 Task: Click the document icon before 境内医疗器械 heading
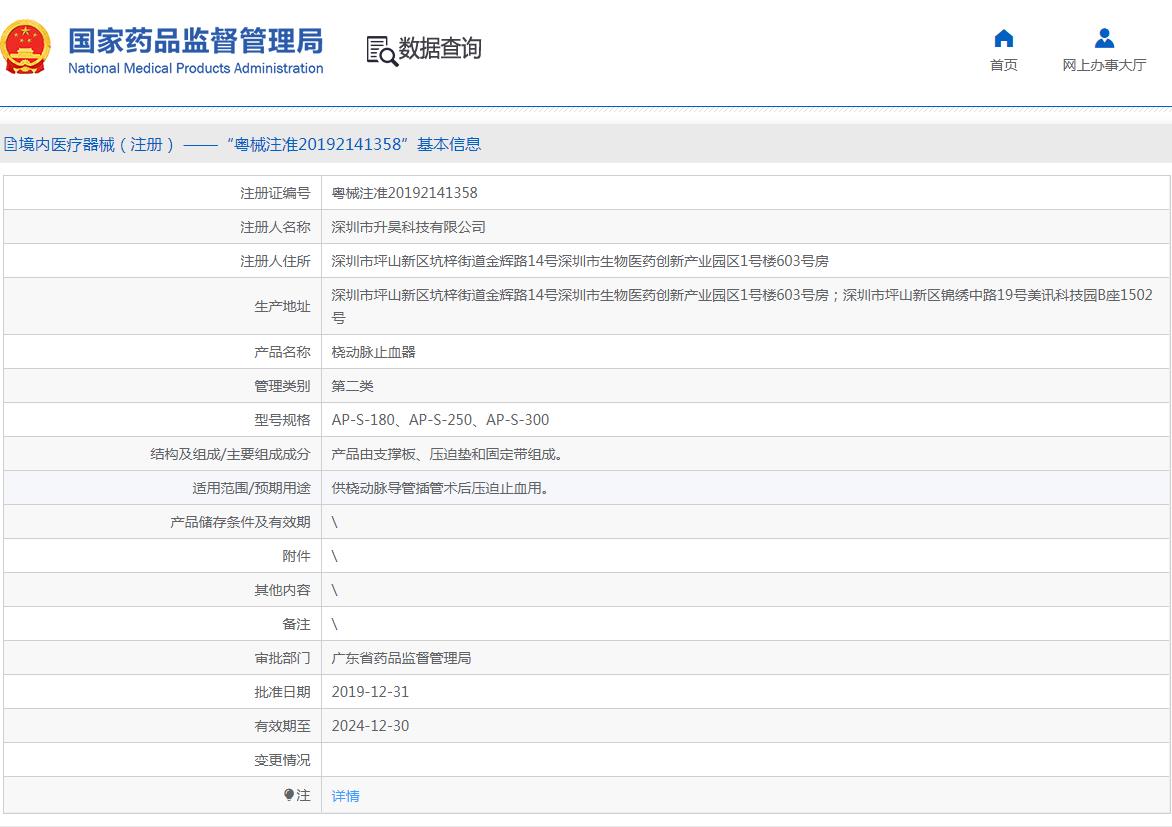(x=9, y=145)
